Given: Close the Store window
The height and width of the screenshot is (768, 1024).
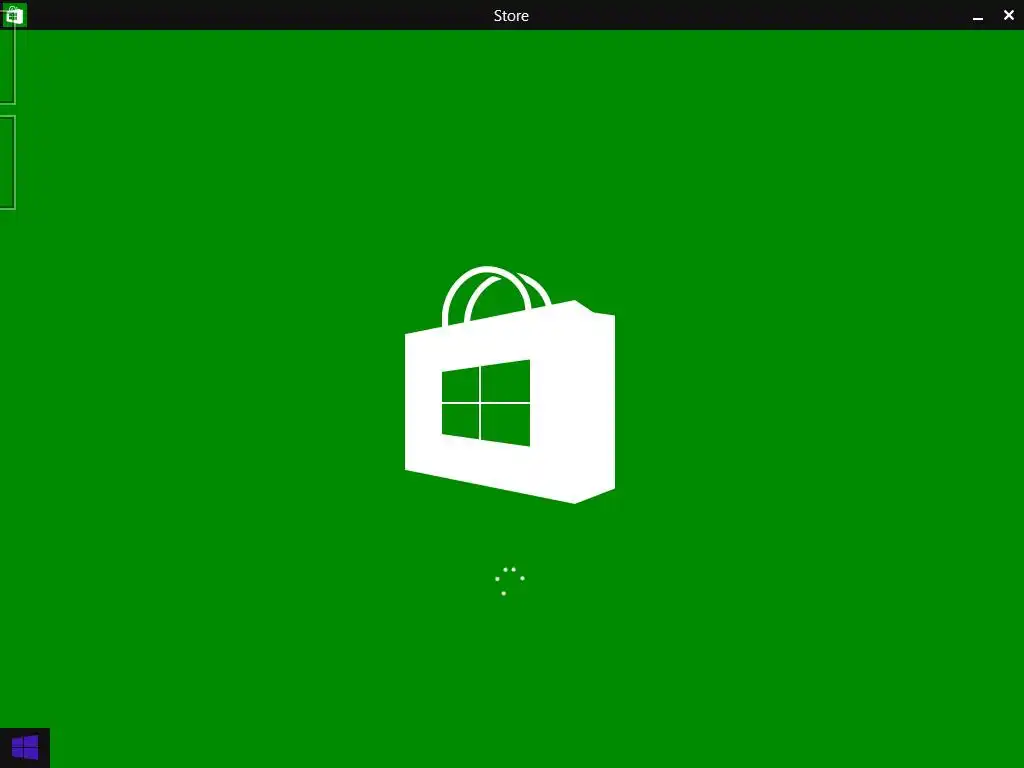Looking at the screenshot, I should pos(1008,15).
